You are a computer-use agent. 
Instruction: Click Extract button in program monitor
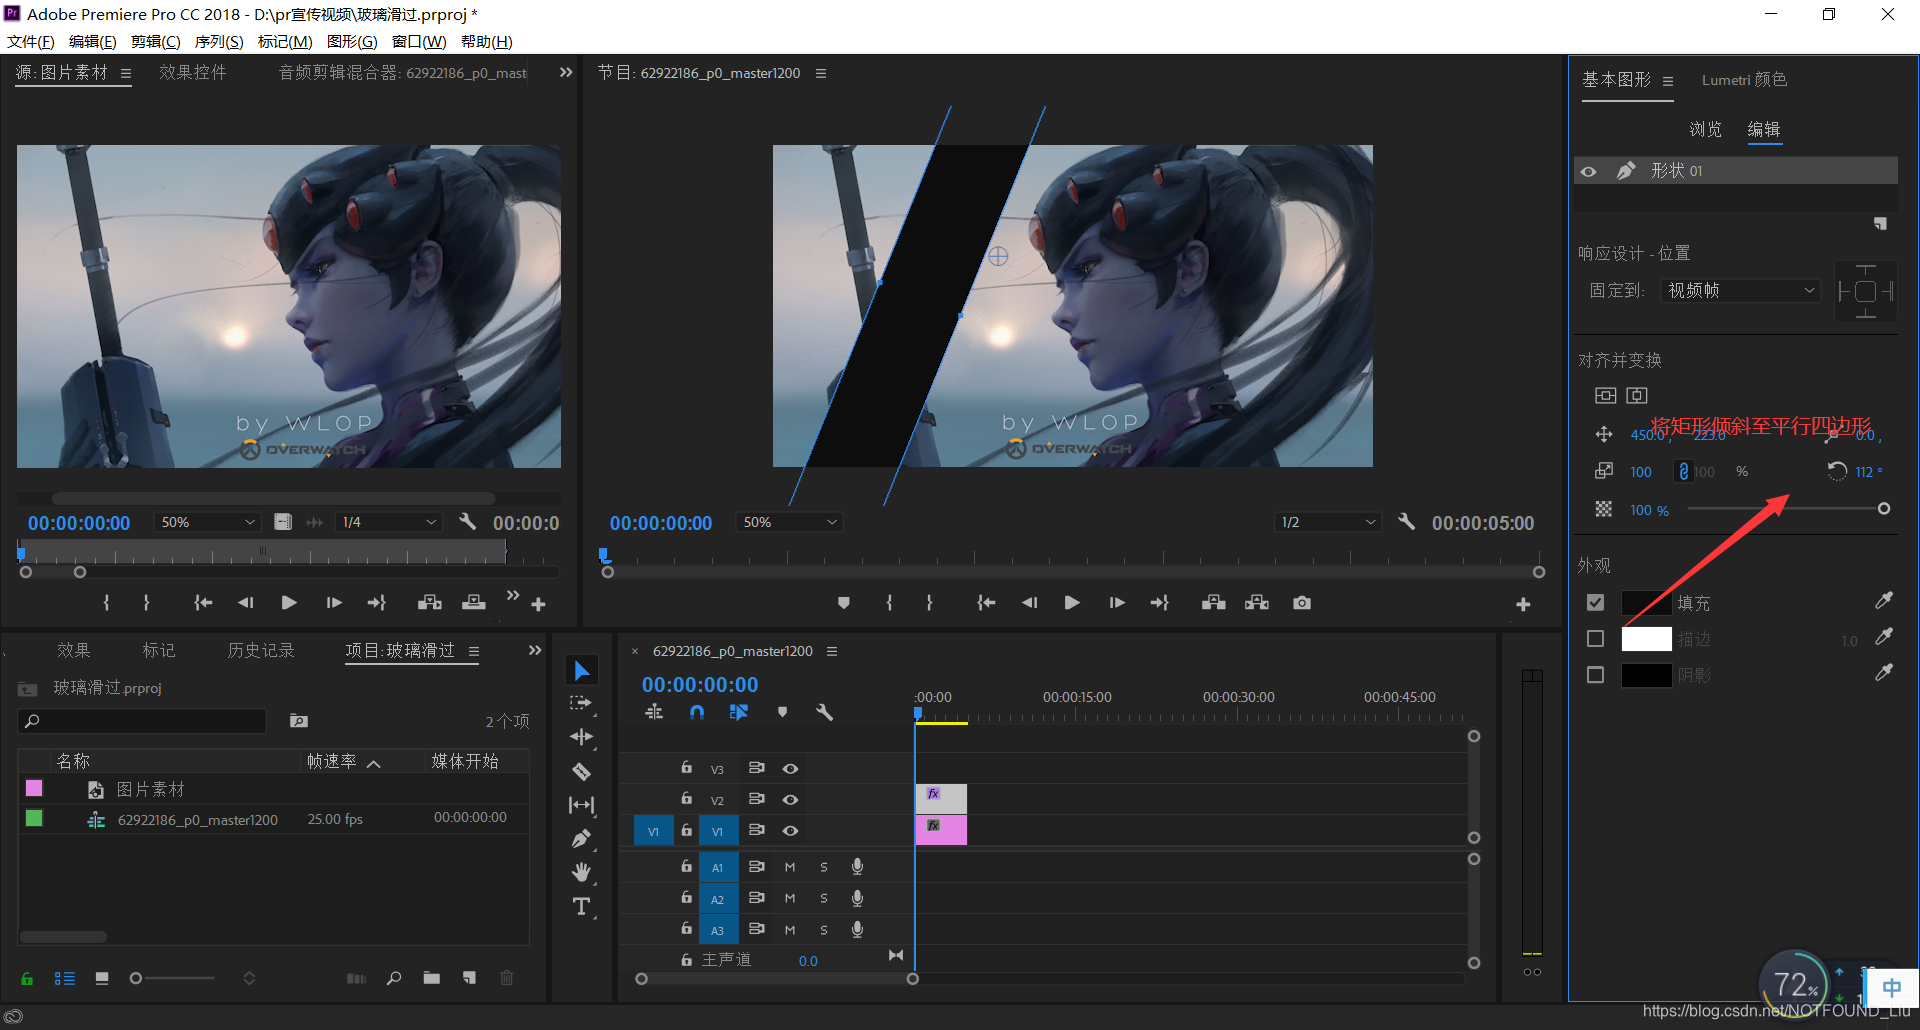click(1257, 603)
